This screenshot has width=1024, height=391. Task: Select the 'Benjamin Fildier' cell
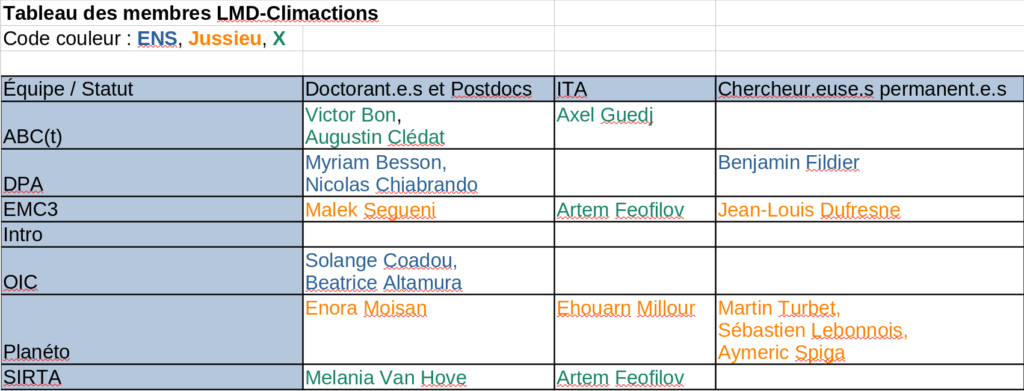coord(869,173)
